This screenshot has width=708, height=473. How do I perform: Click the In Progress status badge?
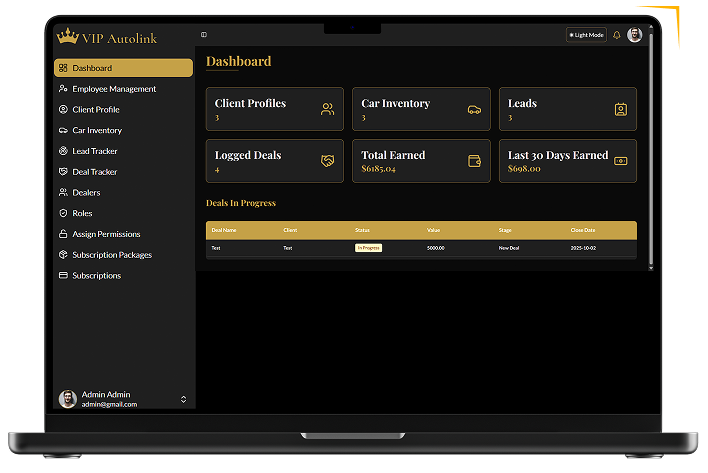368,248
